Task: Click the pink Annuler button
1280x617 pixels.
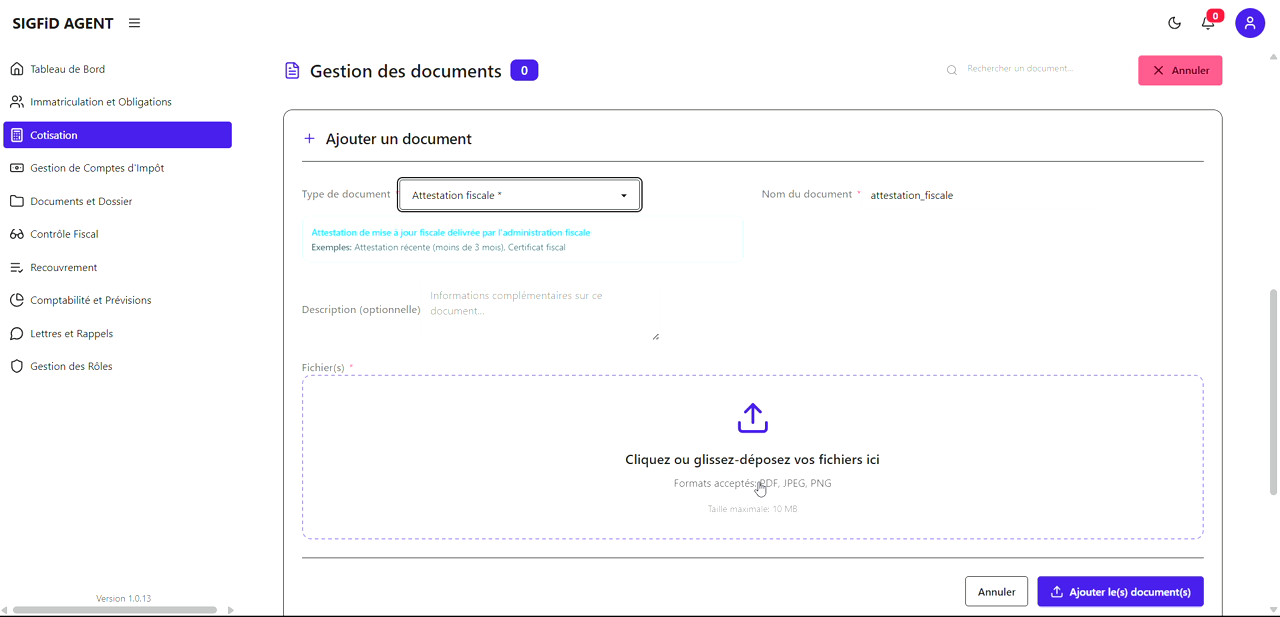Action: 1180,70
